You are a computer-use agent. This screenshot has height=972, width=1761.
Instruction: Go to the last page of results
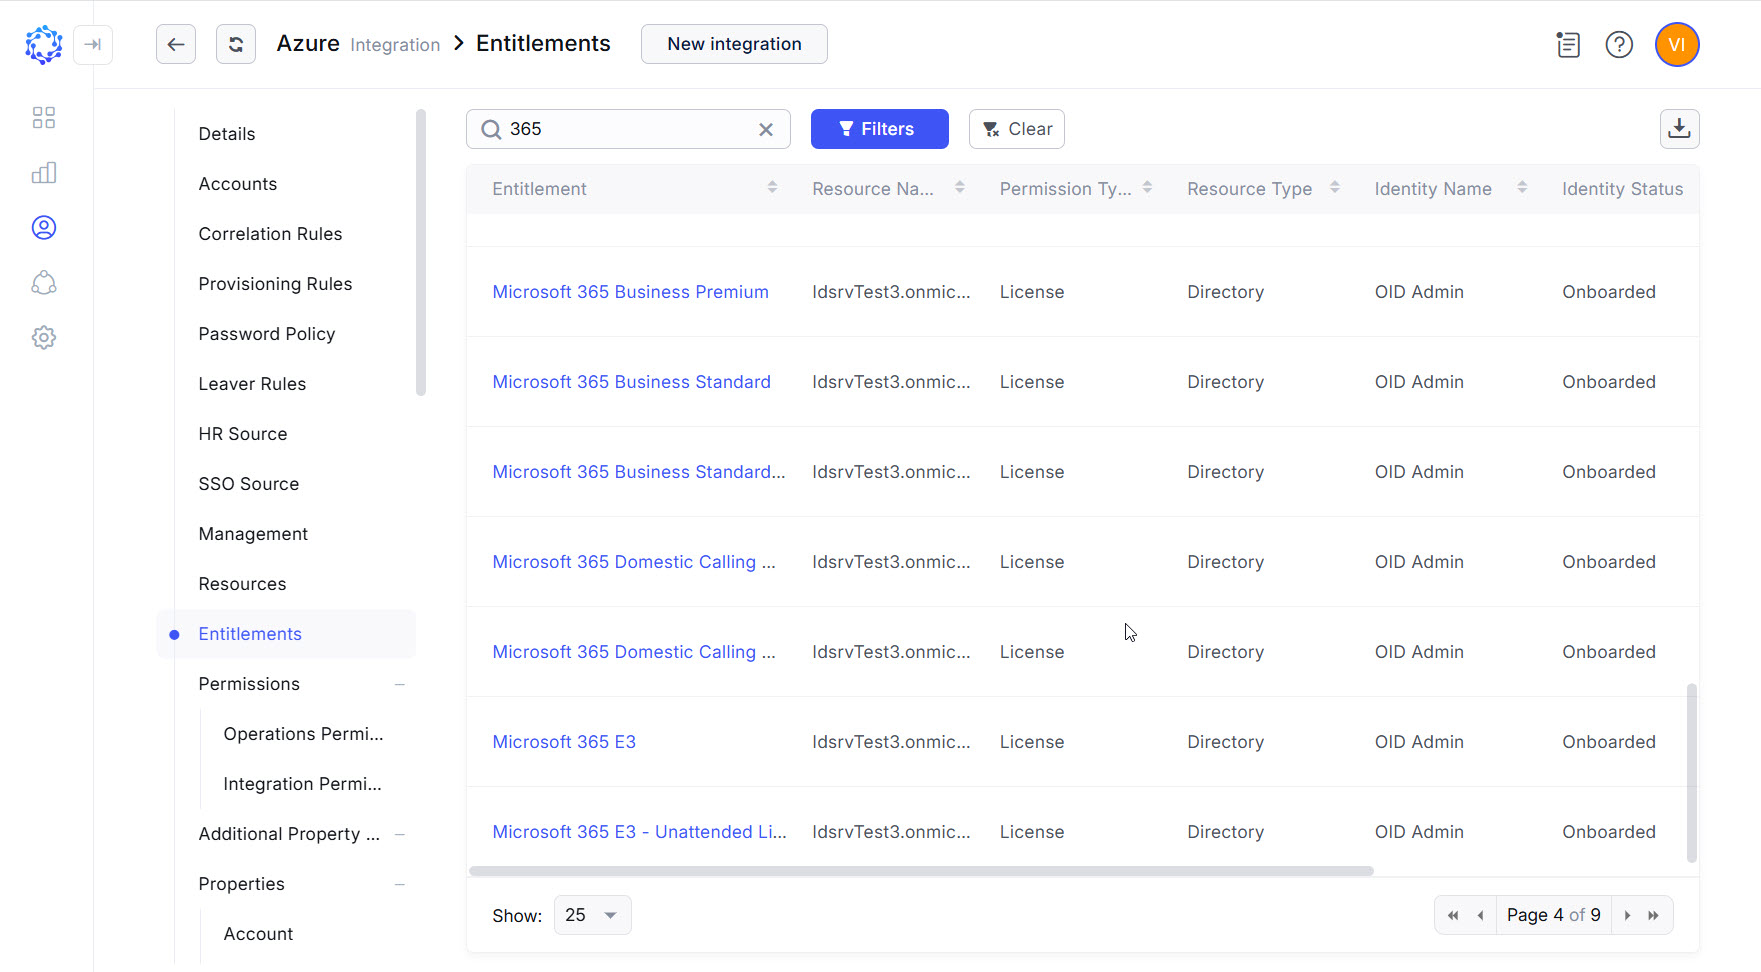tap(1654, 914)
